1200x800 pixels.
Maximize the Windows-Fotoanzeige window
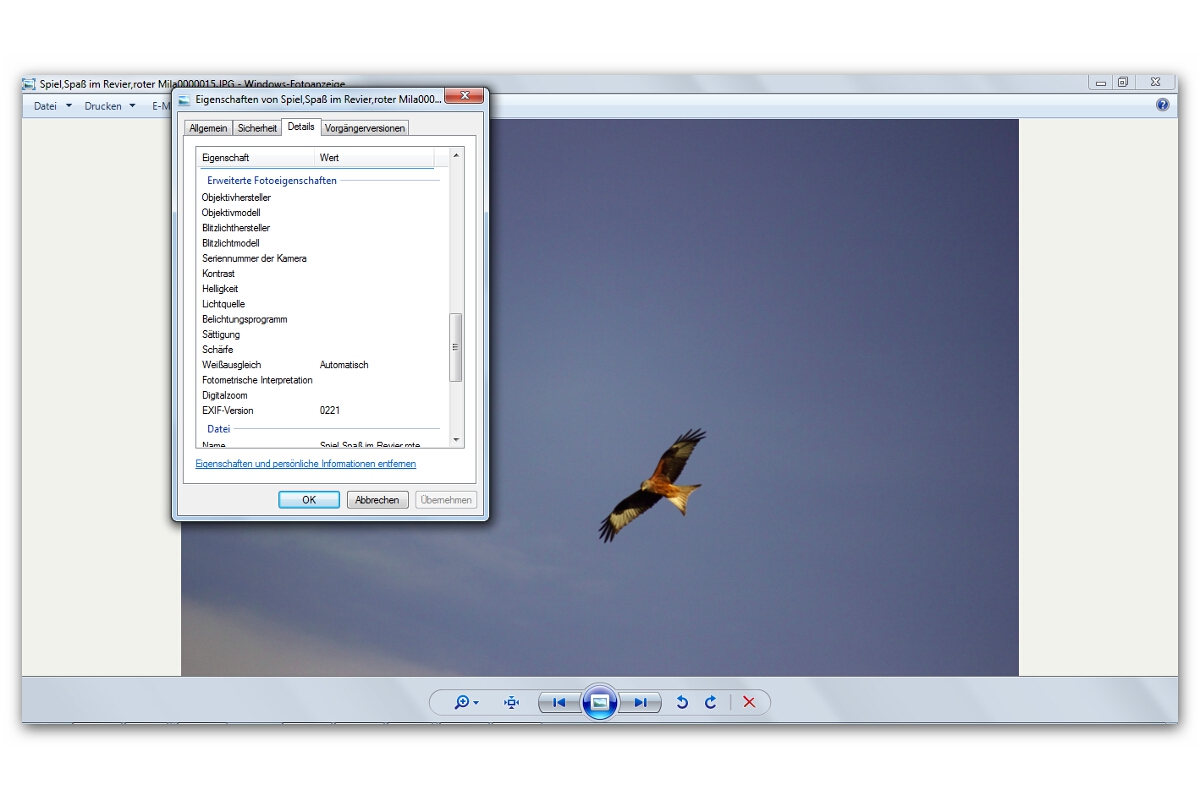pyautogui.click(x=1123, y=83)
